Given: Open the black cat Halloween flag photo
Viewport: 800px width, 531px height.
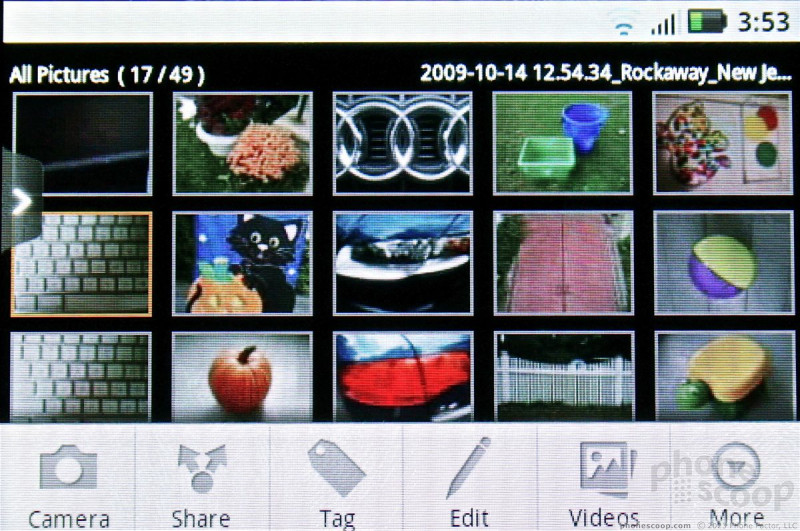Looking at the screenshot, I should [242, 263].
